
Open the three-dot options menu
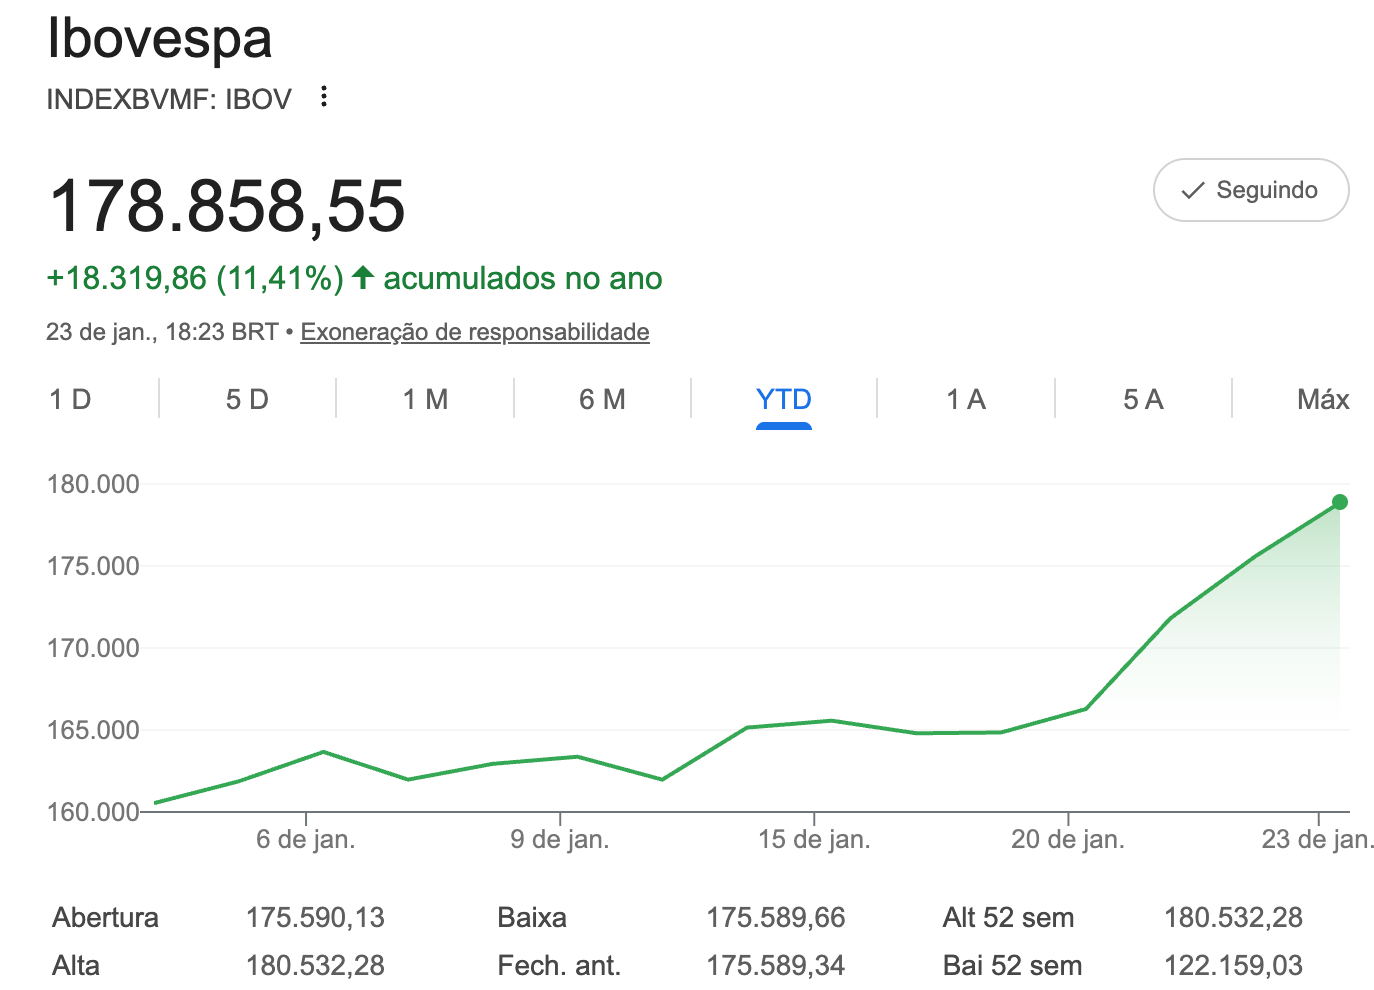point(323,96)
